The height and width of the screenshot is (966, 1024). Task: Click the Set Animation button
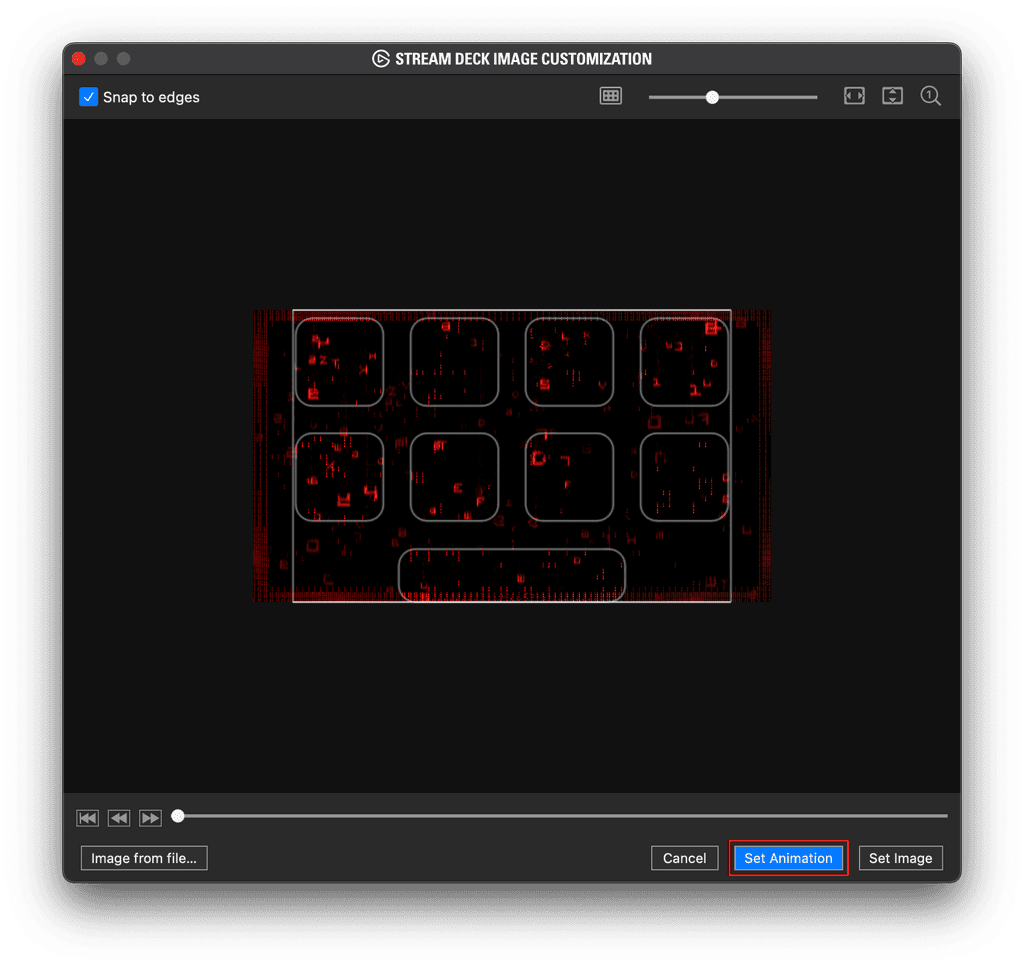tap(788, 858)
